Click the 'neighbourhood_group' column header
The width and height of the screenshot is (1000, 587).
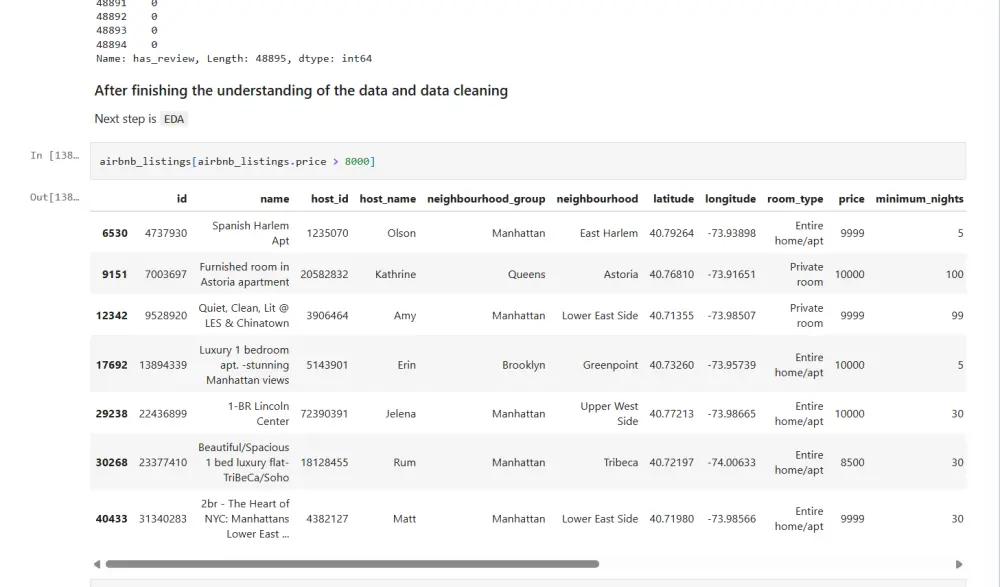(486, 199)
